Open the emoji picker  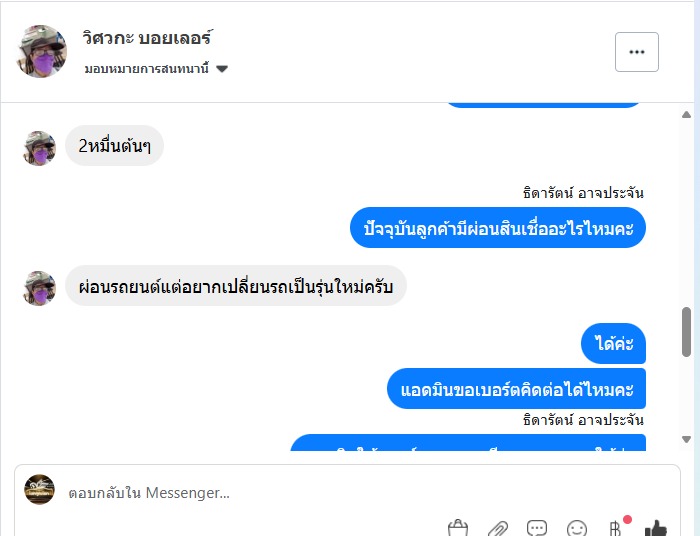pyautogui.click(x=577, y=527)
